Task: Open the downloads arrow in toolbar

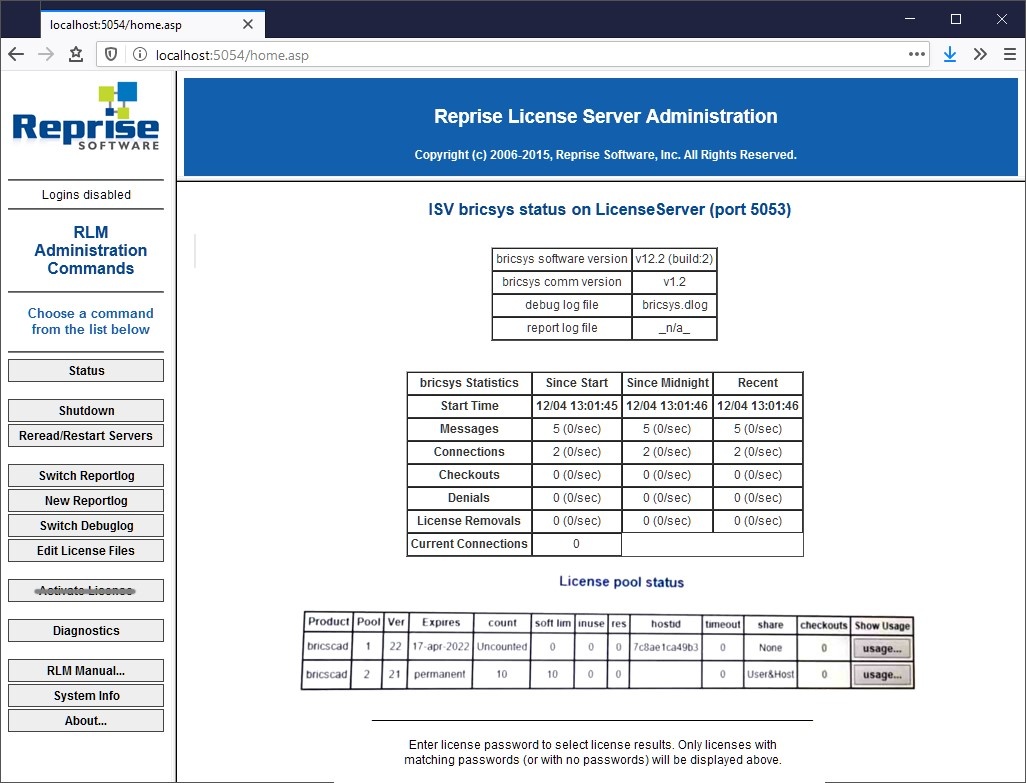Action: pos(949,54)
